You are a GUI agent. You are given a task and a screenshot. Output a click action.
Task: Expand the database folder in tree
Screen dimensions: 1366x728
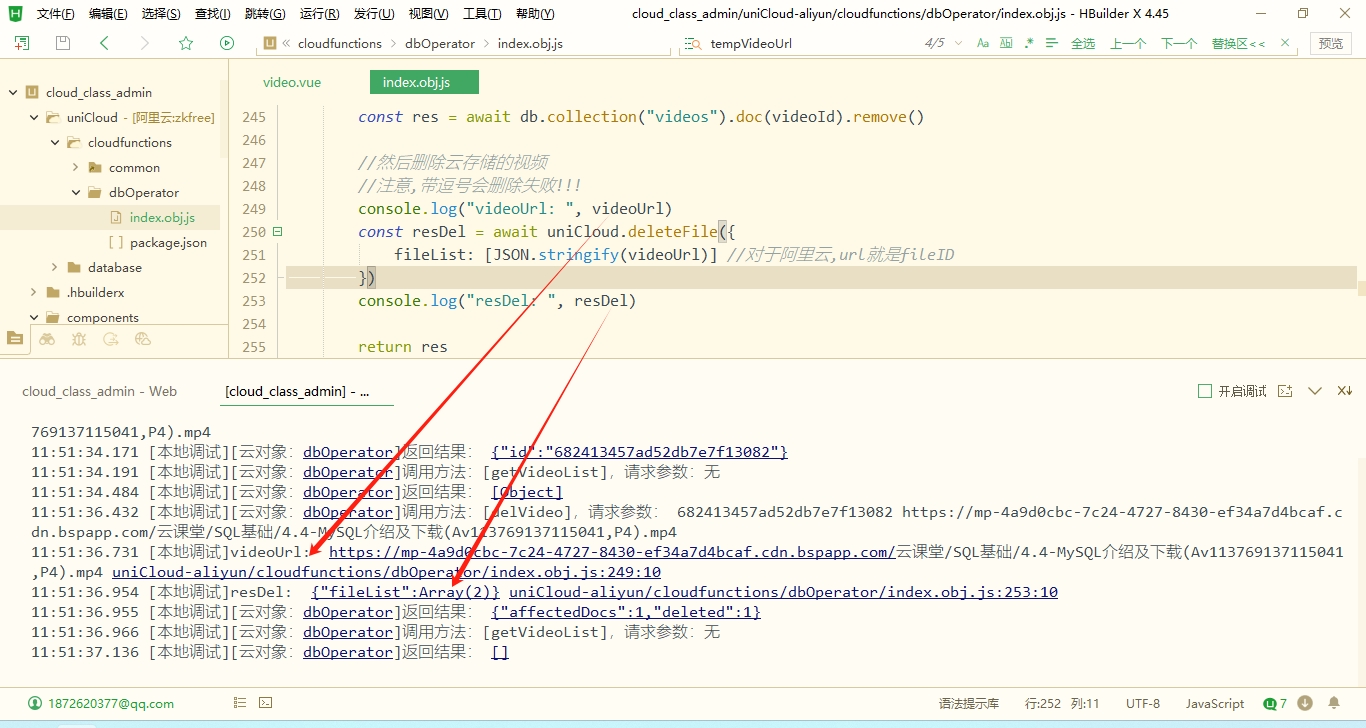pyautogui.click(x=55, y=267)
